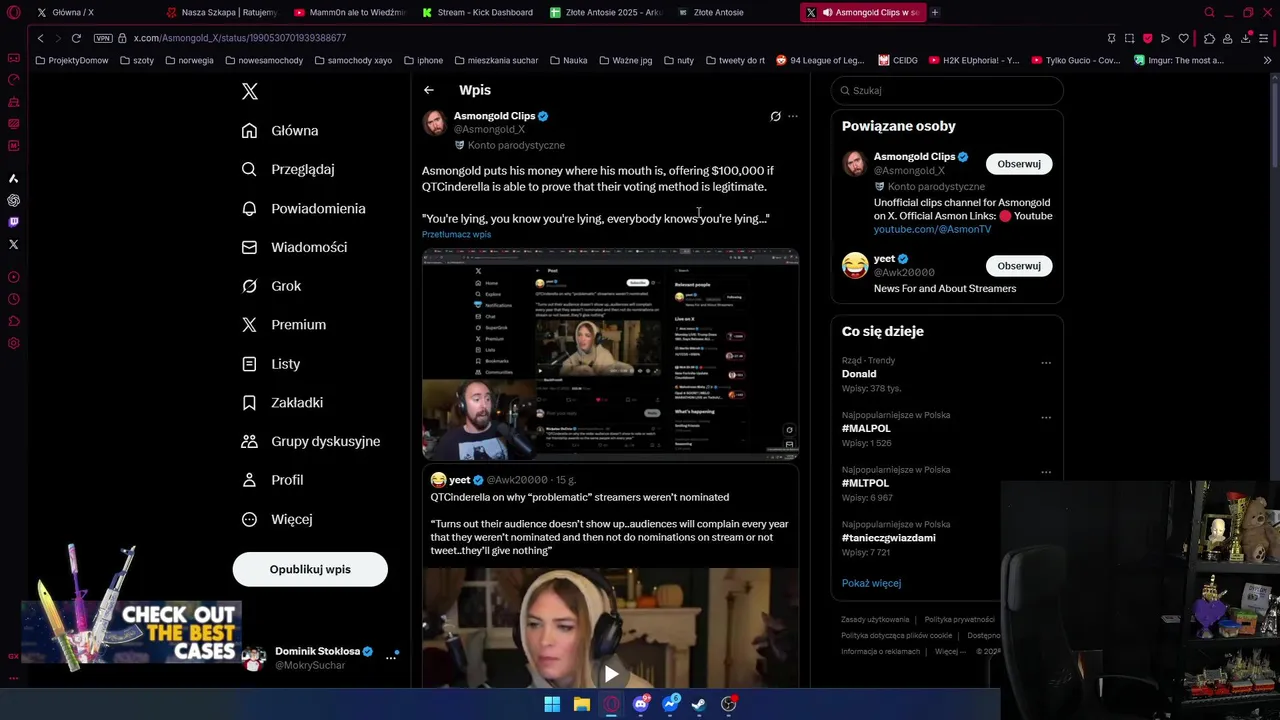Click the Opublikuj wpis button

(x=310, y=569)
